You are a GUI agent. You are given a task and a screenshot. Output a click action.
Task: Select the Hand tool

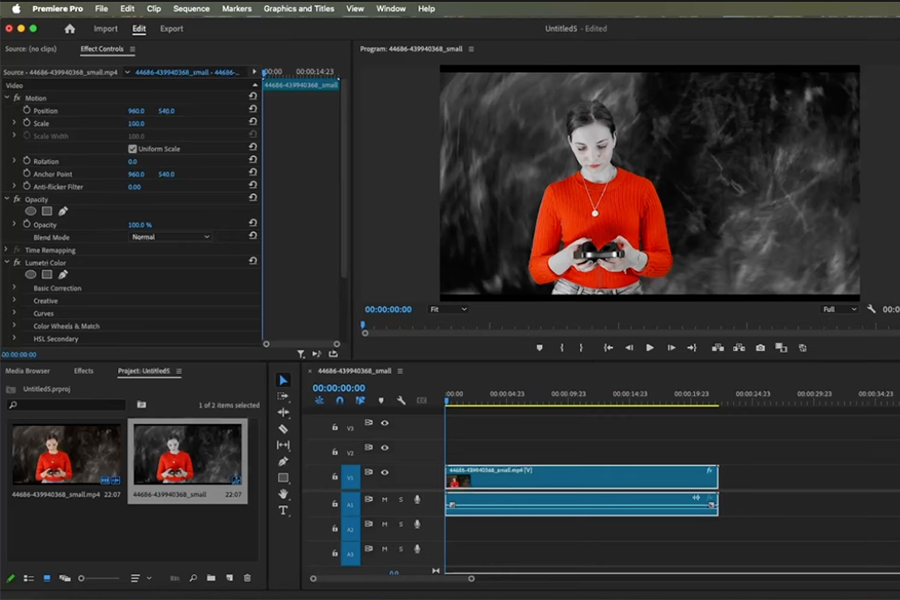[285, 494]
